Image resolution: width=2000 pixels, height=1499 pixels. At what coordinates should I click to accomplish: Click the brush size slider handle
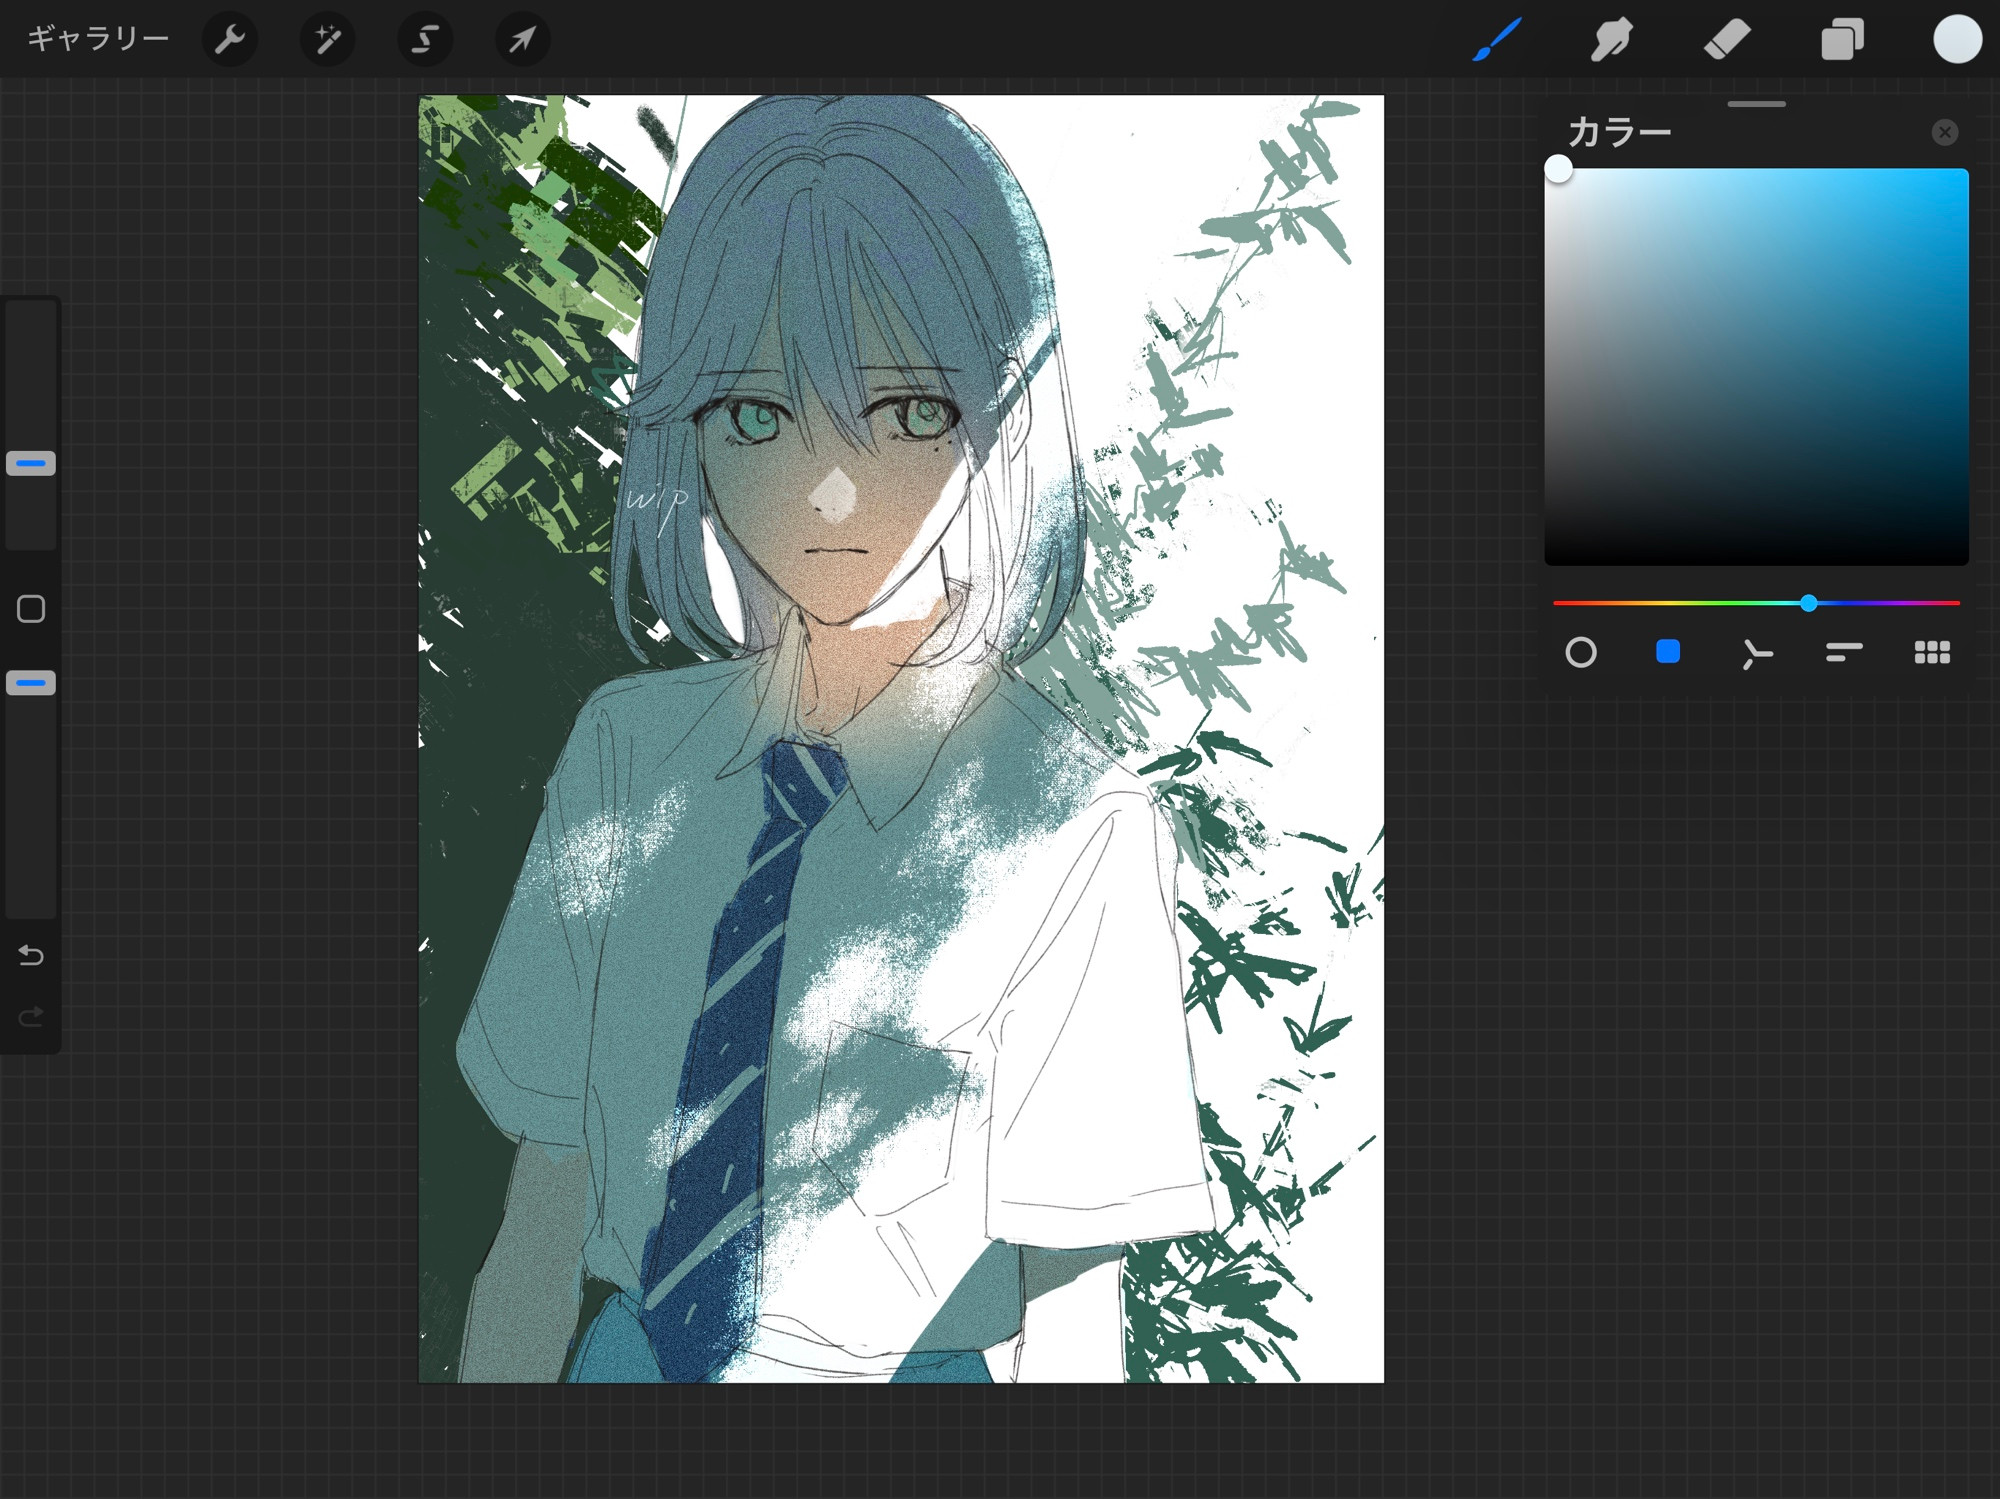(x=31, y=464)
